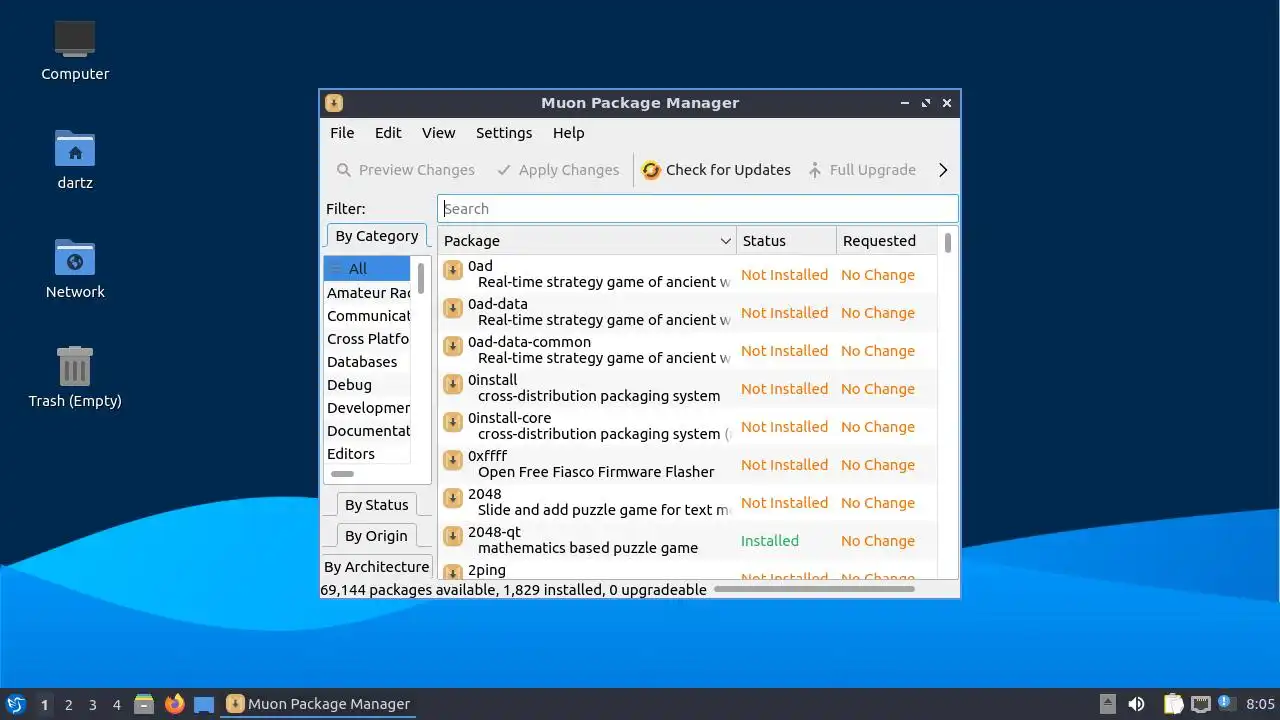Open the Help menu

click(x=568, y=133)
